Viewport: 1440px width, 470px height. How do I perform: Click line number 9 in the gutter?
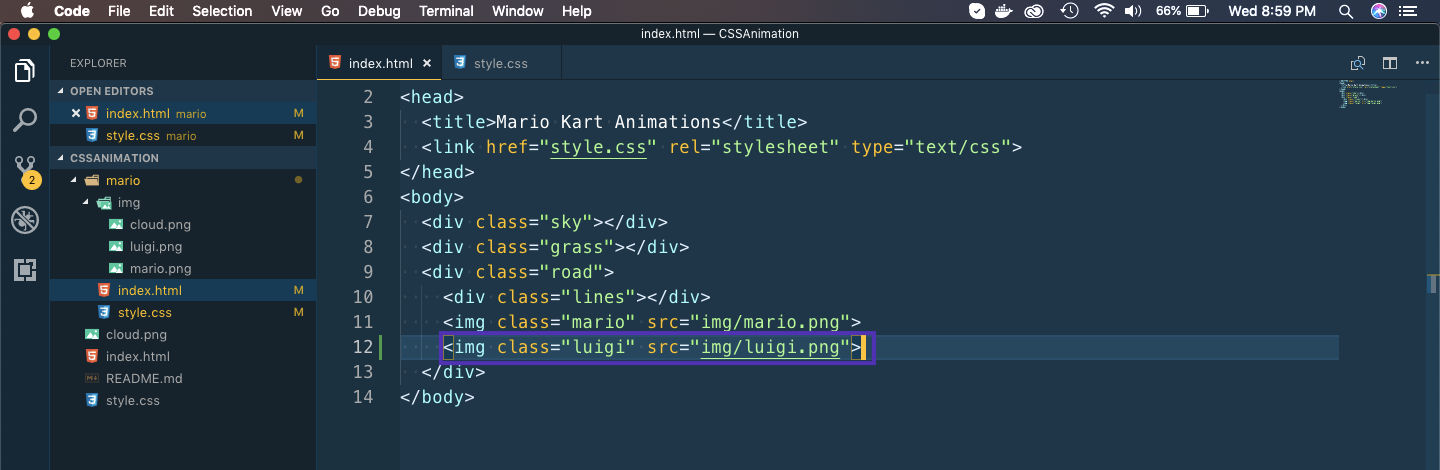(367, 272)
